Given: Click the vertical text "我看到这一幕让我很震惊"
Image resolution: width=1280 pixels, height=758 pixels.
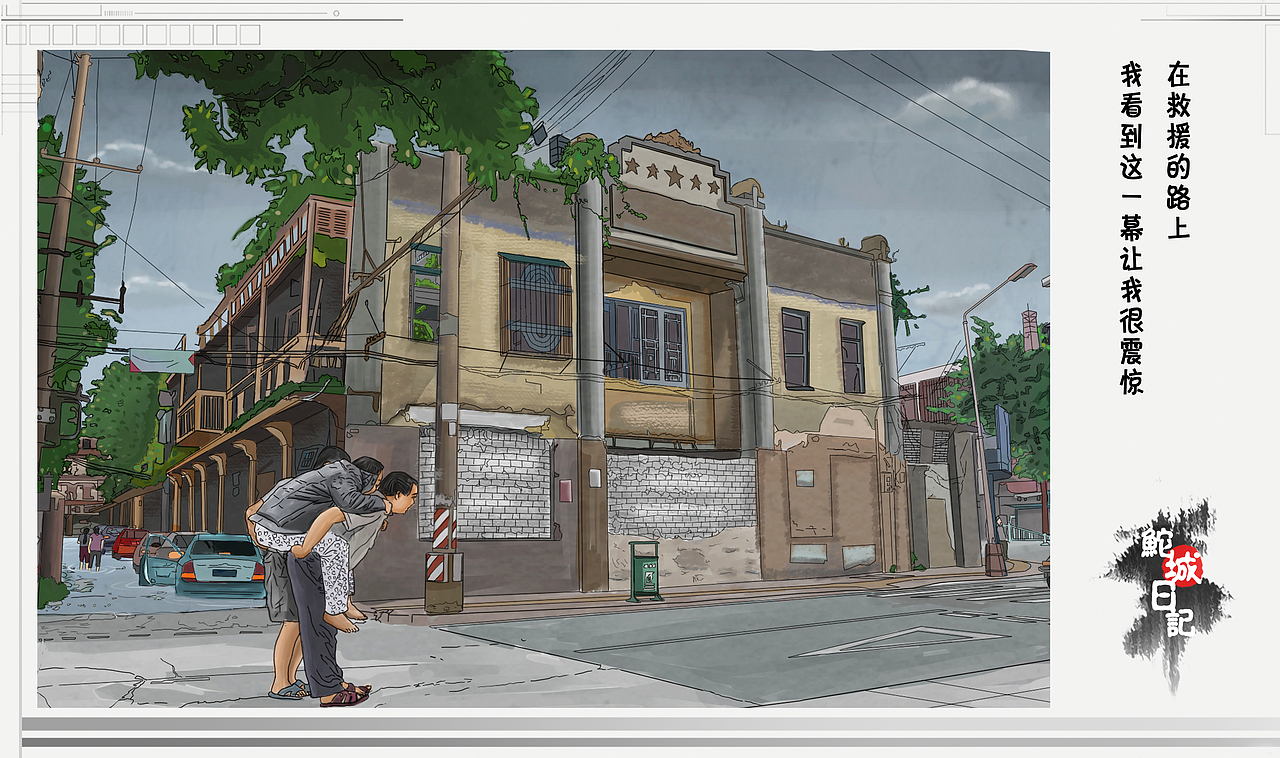Looking at the screenshot, I should tap(1132, 228).
